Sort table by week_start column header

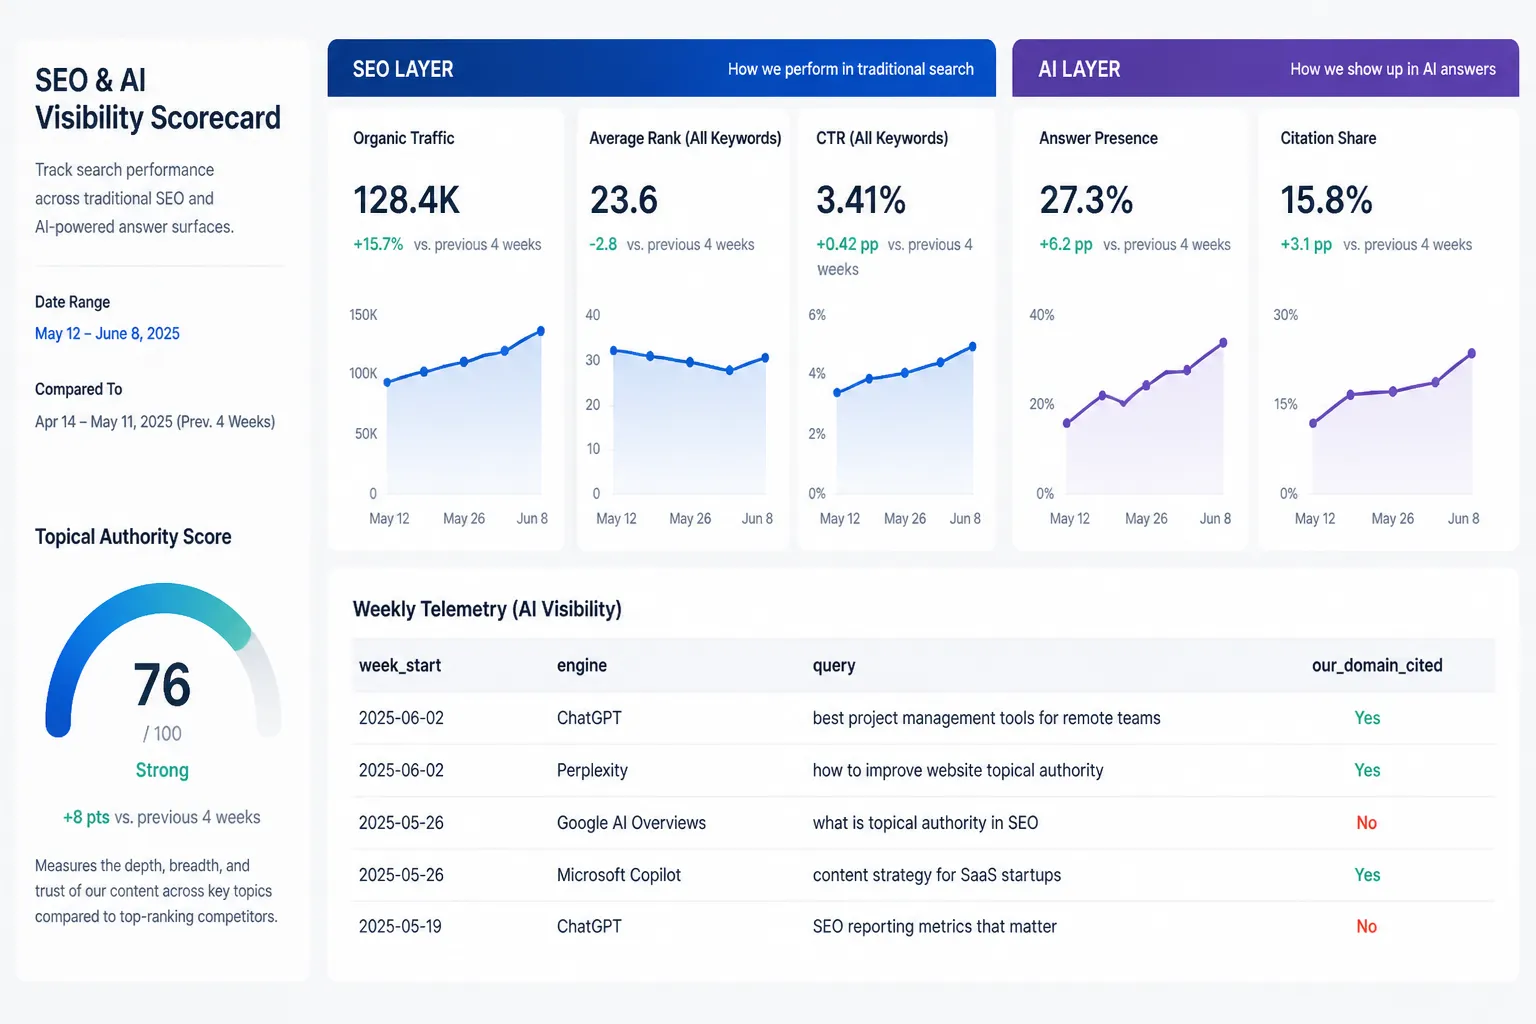(400, 666)
